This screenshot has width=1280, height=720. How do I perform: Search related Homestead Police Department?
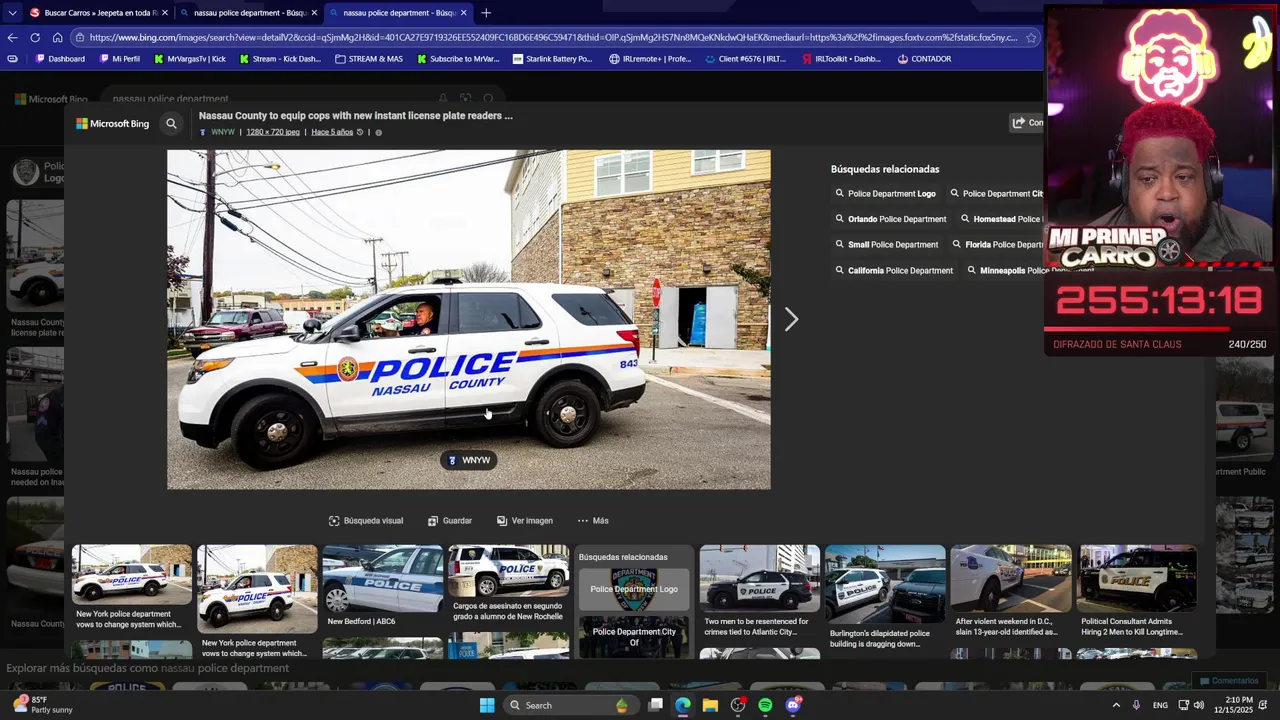pos(1002,219)
